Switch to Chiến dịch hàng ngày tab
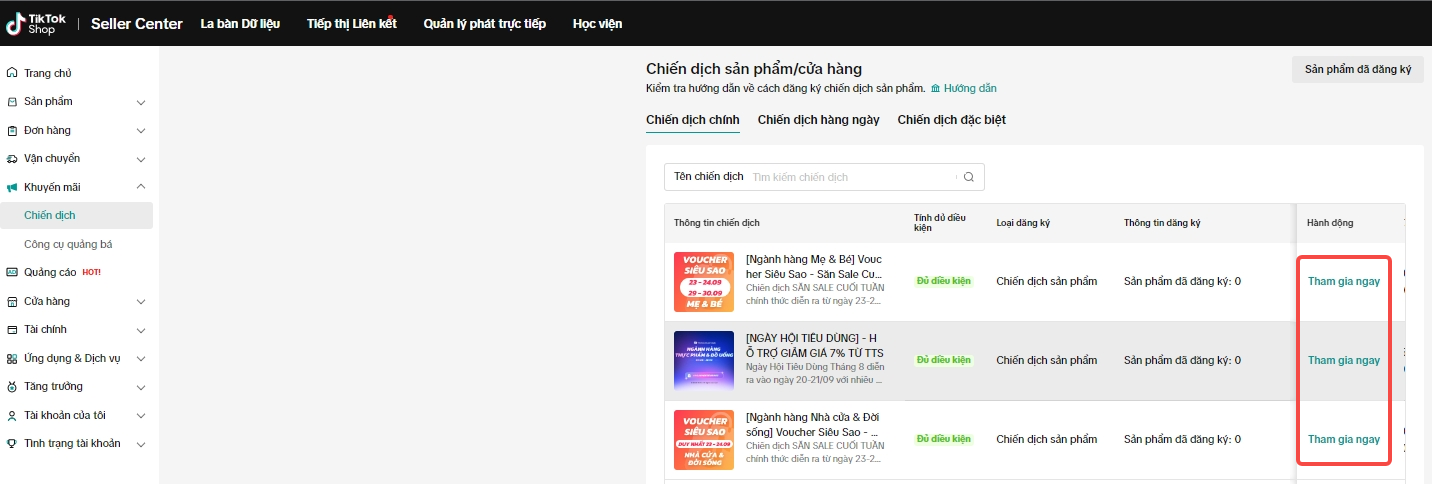The height and width of the screenshot is (484, 1432). click(x=819, y=120)
